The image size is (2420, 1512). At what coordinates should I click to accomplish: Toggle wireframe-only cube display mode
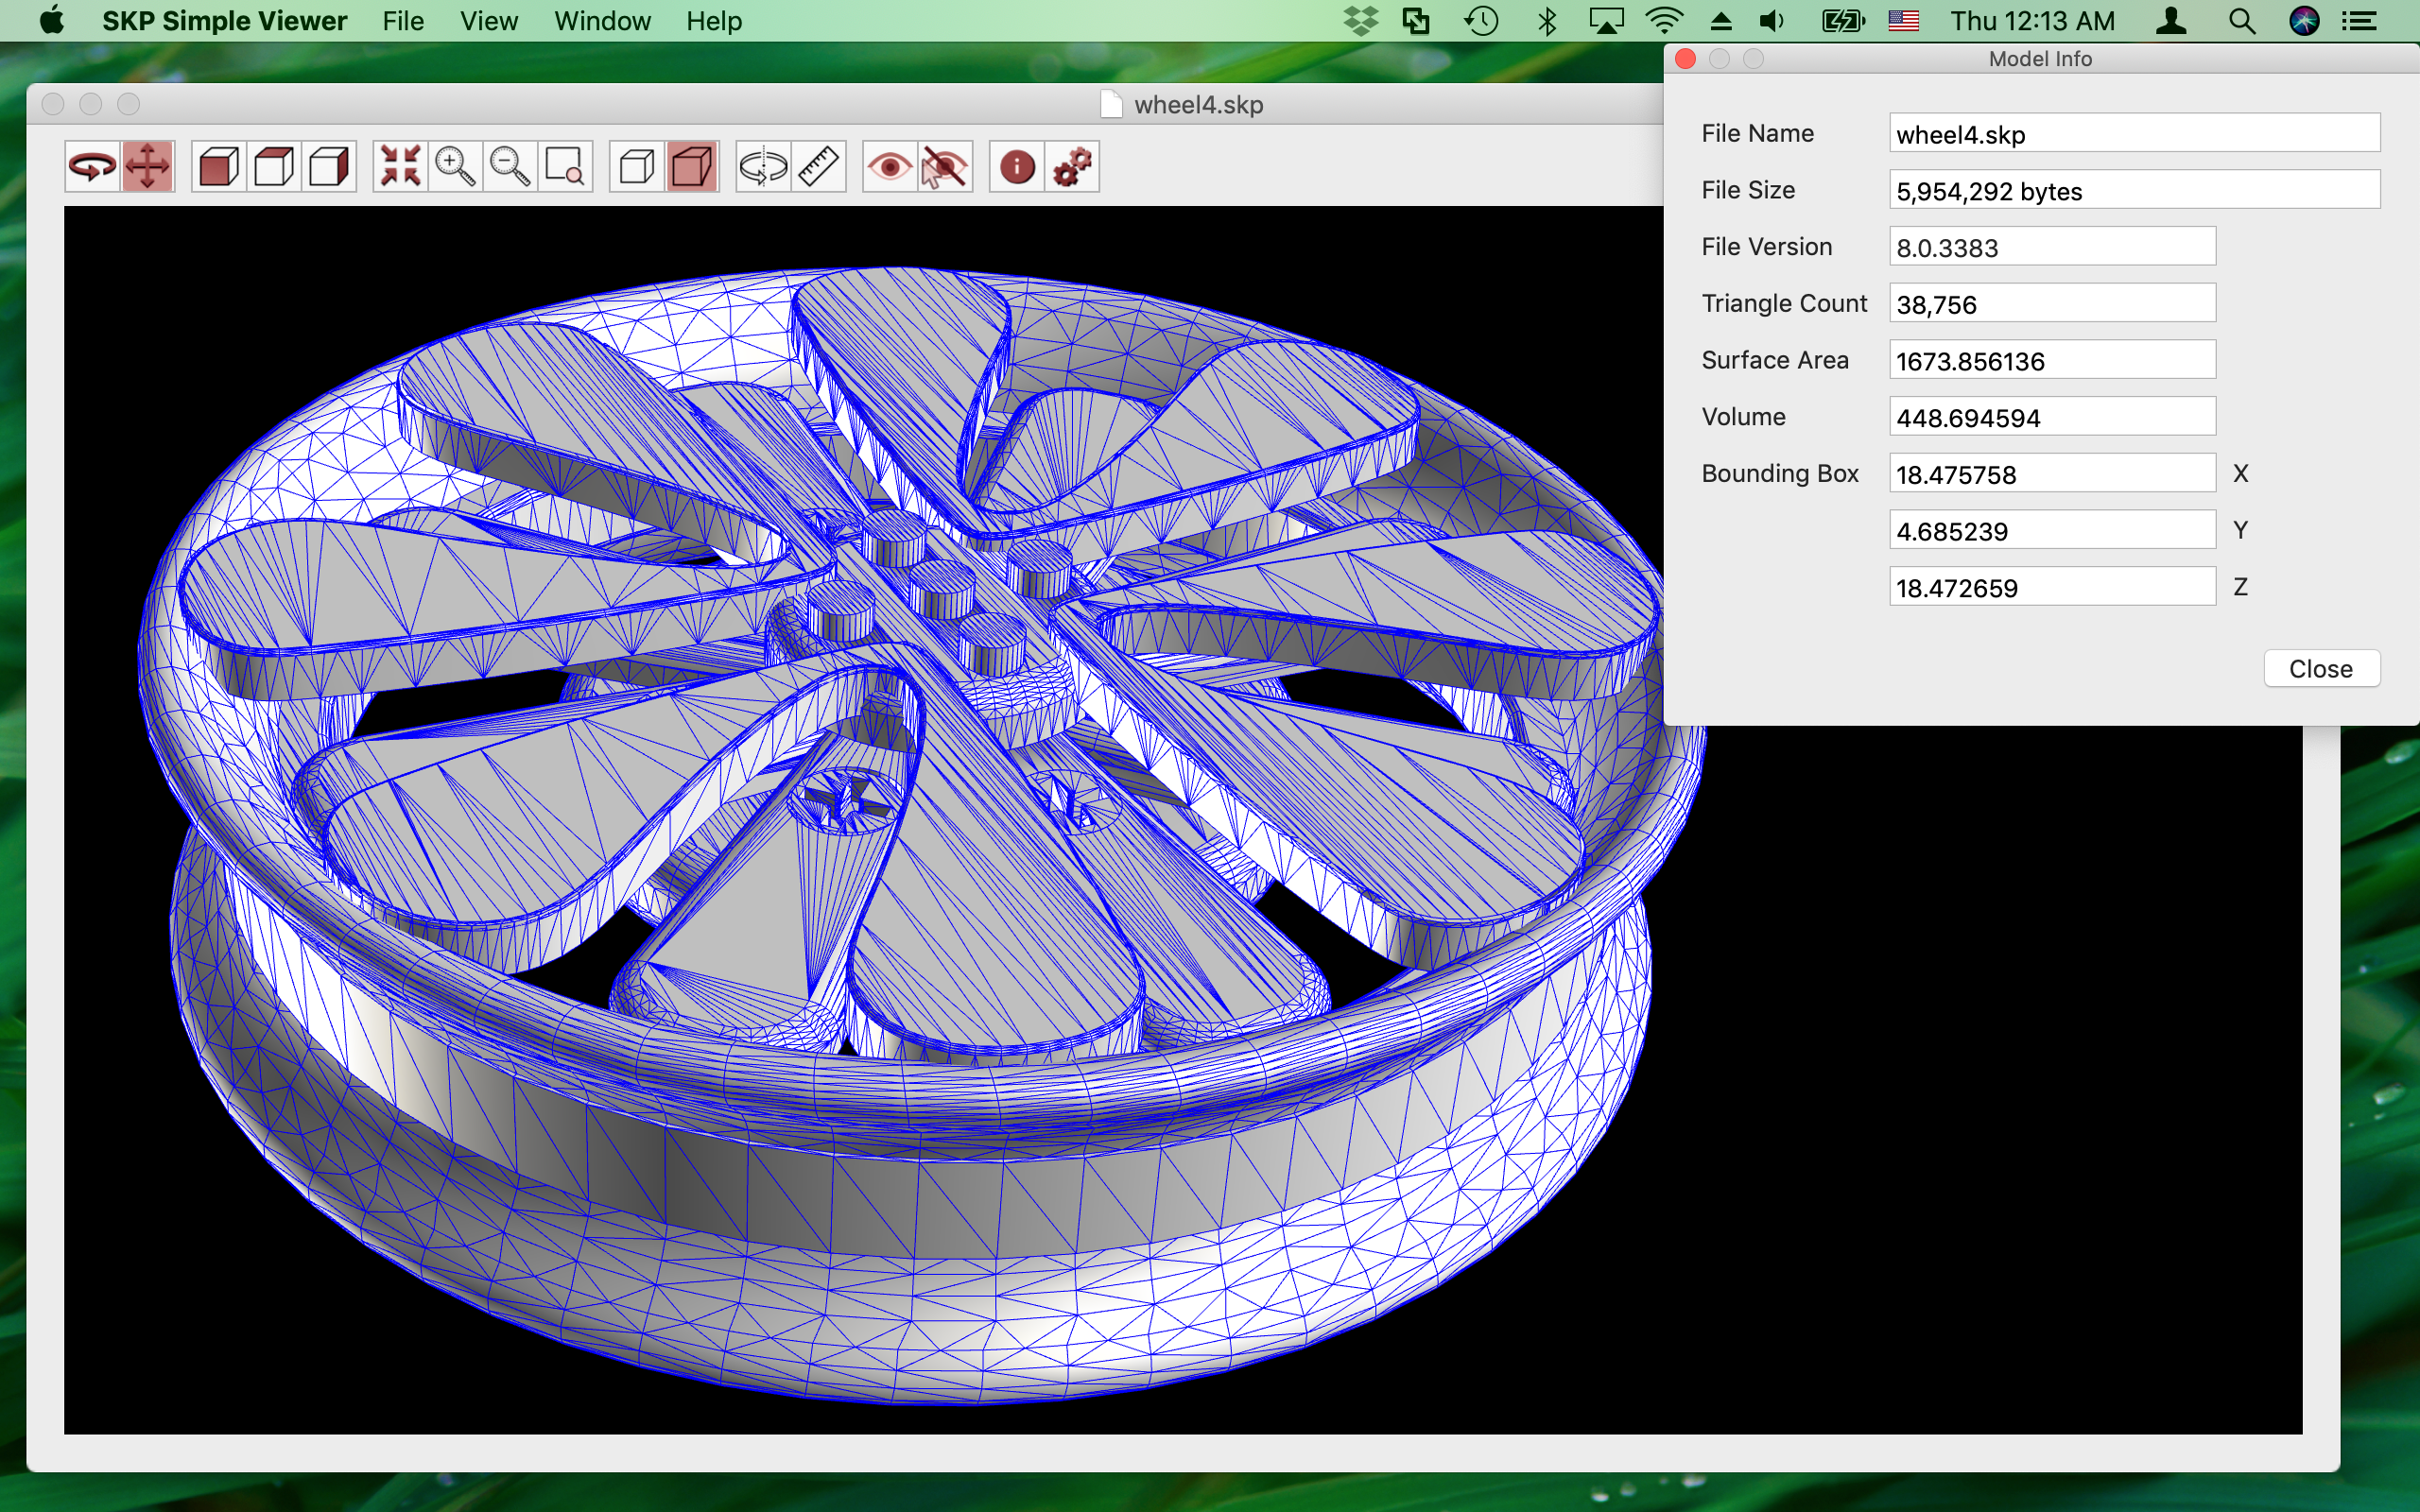(x=636, y=167)
